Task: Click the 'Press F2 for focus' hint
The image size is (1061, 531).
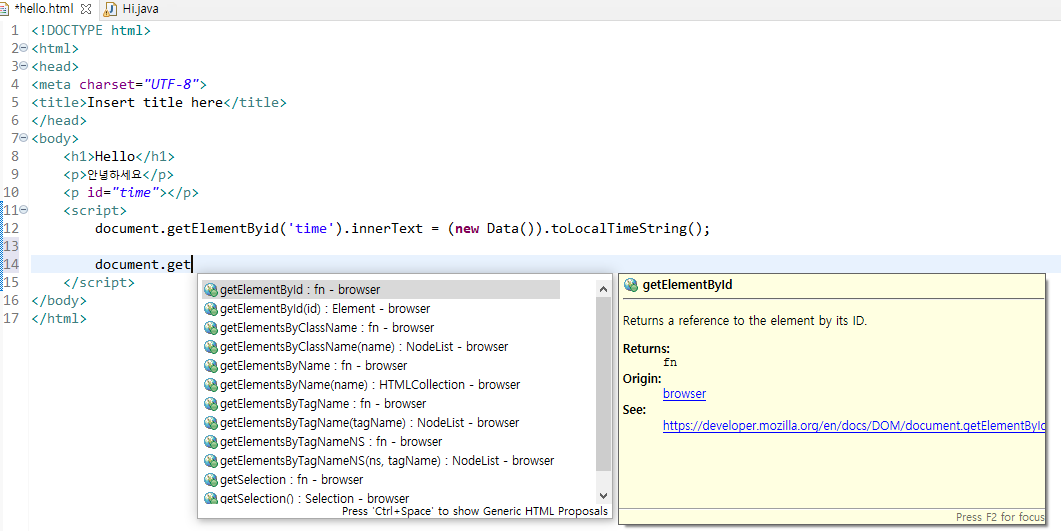Action: click(x=1000, y=517)
